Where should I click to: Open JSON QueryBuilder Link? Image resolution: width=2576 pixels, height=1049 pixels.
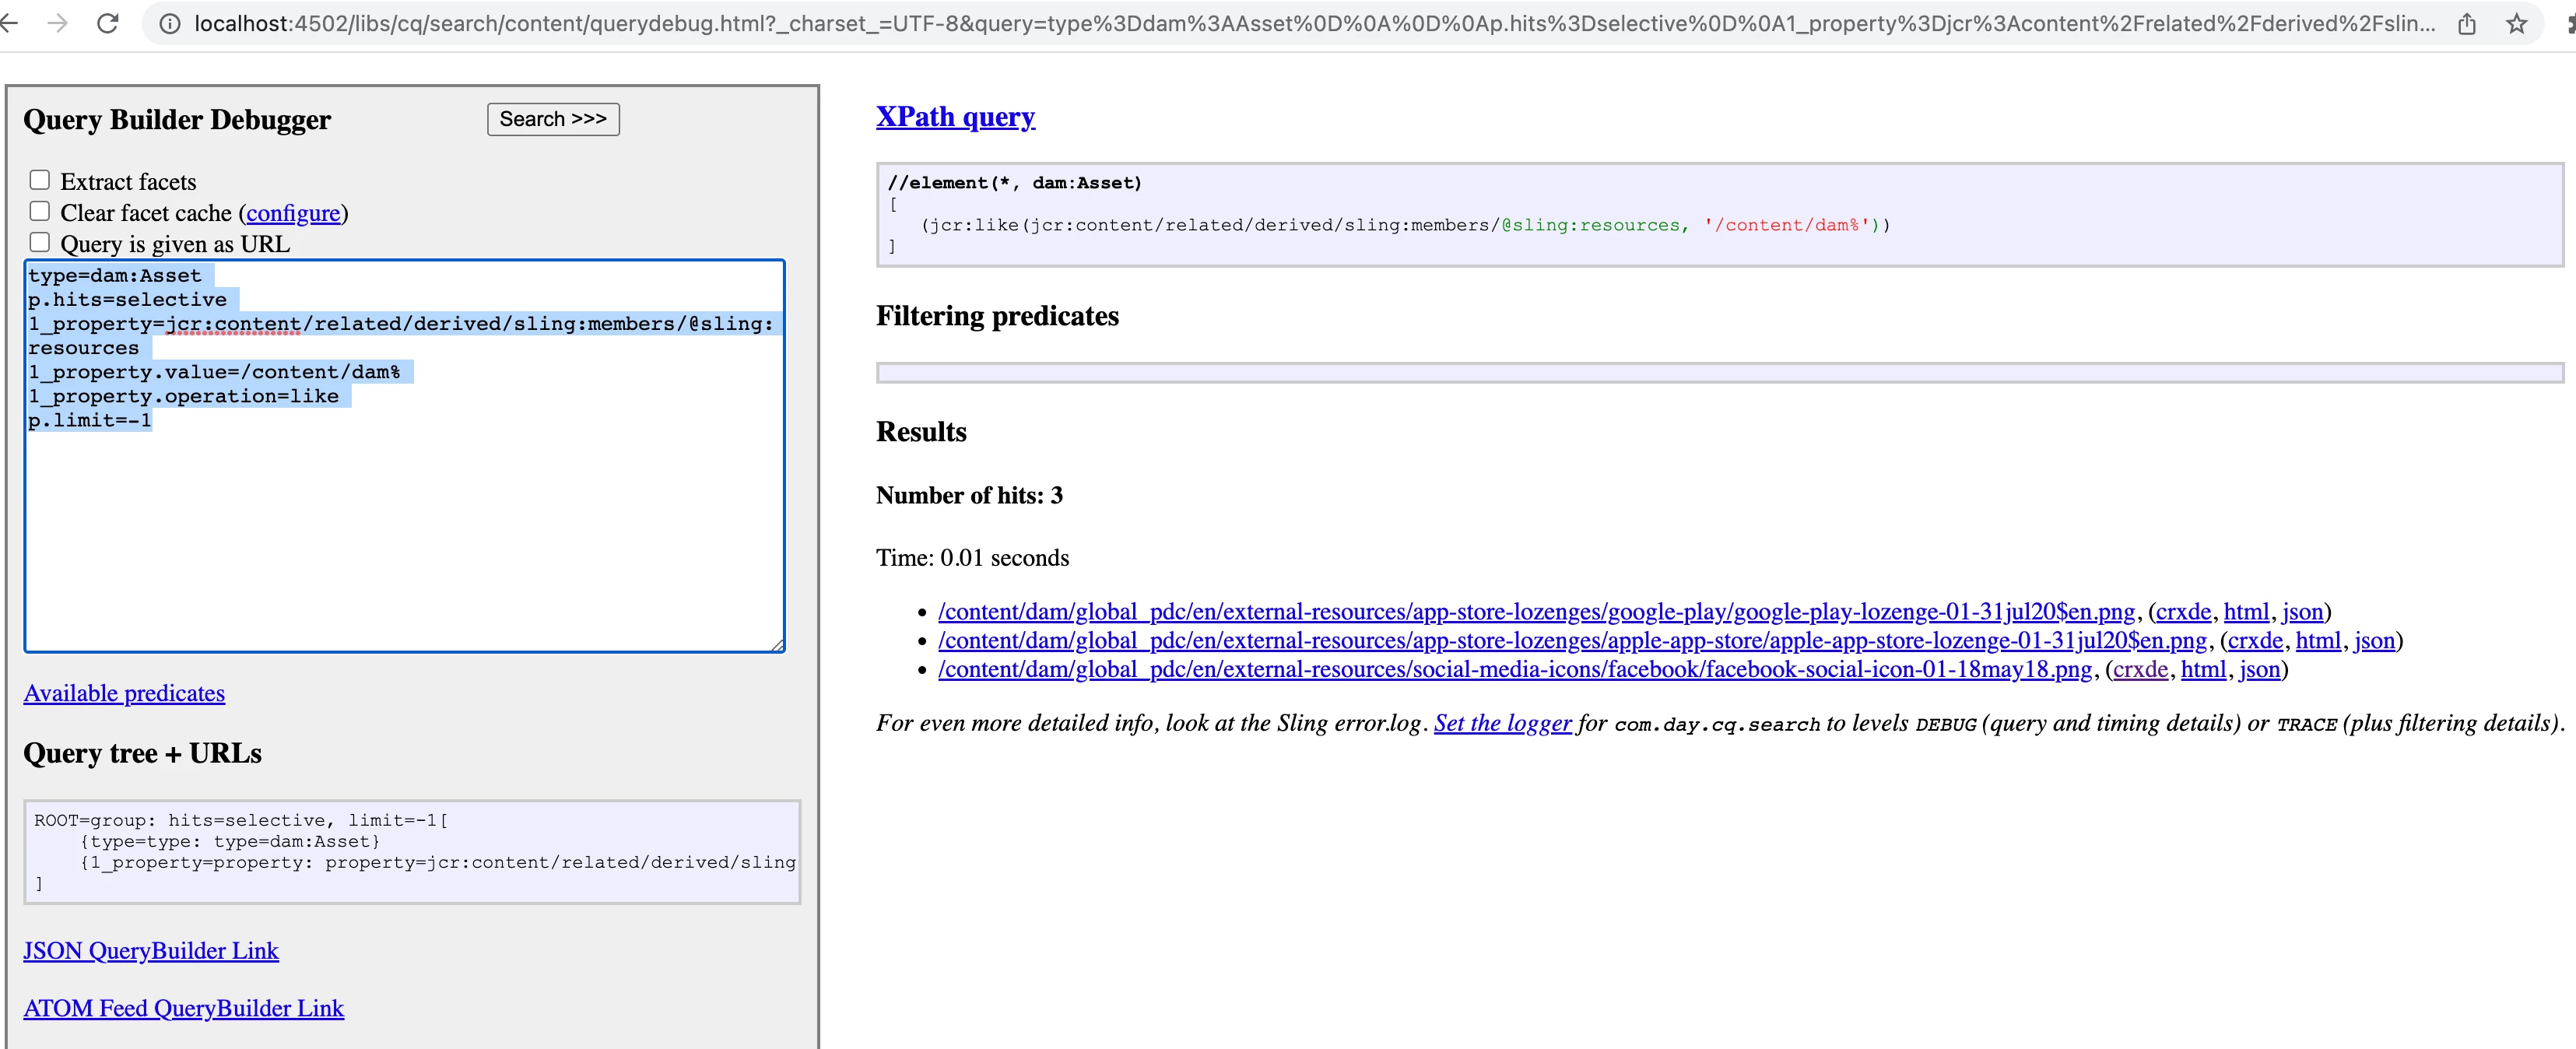click(x=151, y=950)
